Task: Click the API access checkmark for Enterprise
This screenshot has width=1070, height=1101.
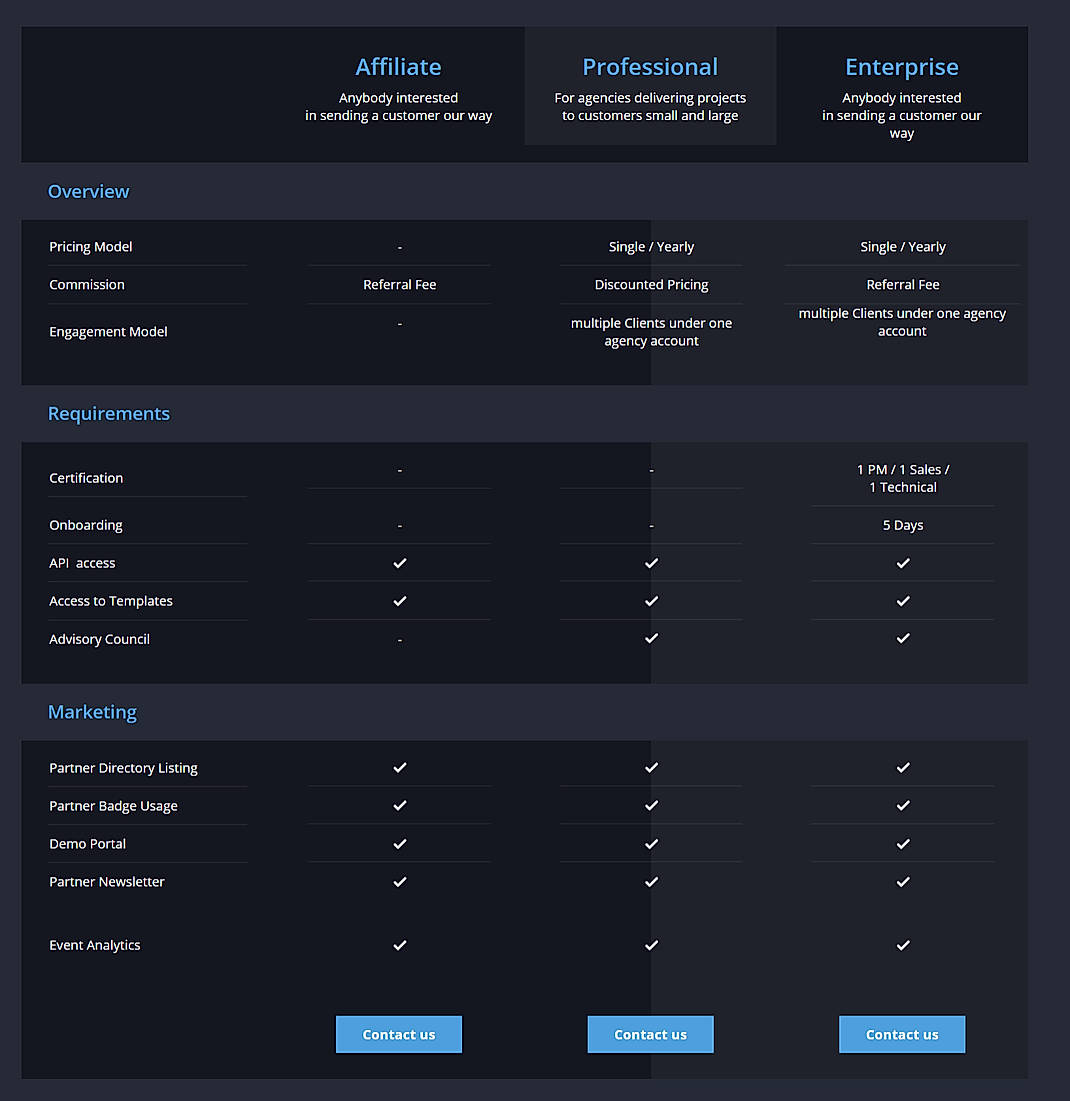Action: (903, 563)
